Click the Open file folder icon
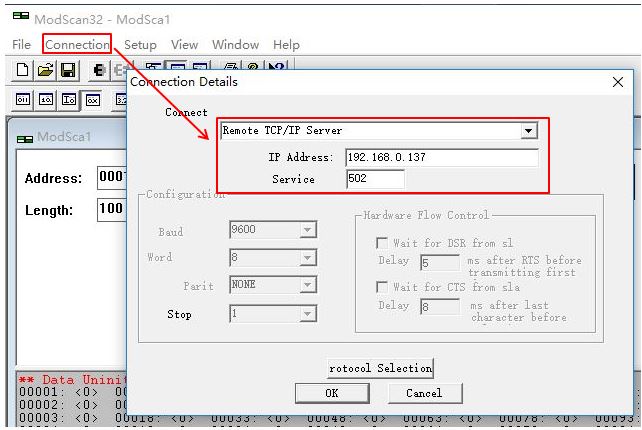The image size is (642, 430). (45, 70)
